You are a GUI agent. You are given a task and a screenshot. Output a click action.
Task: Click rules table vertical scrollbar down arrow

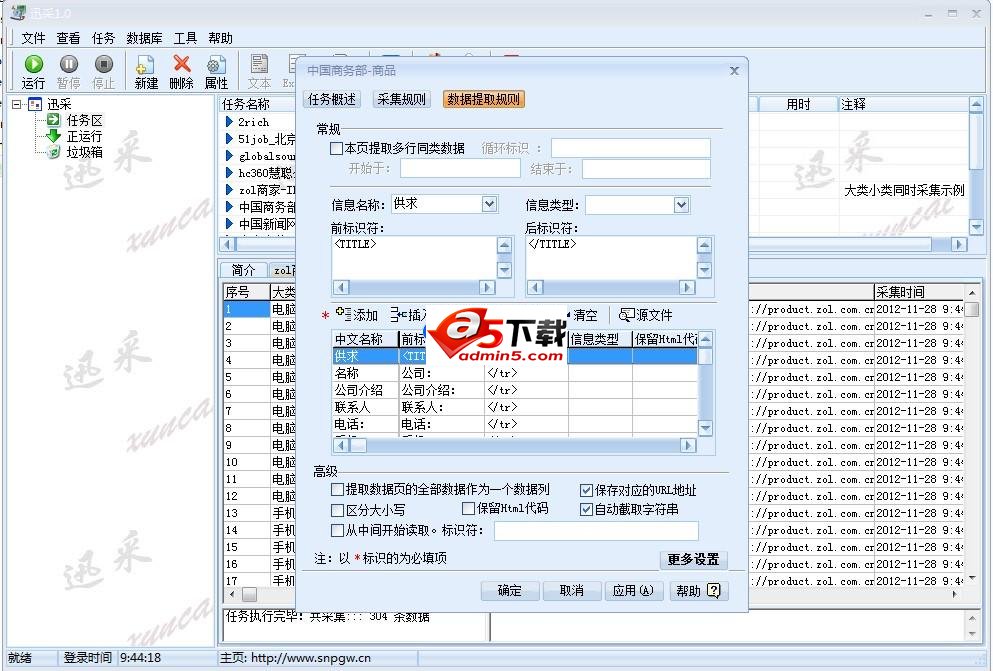coord(705,429)
